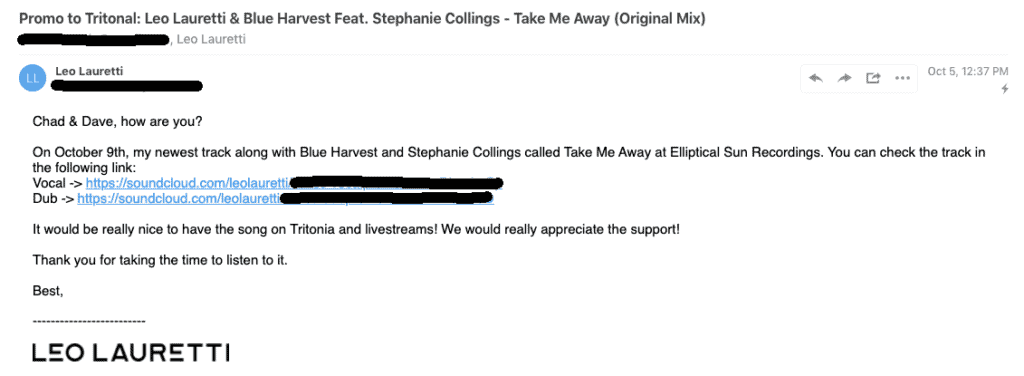Image resolution: width=1024 pixels, height=376 pixels.
Task: Click the Leo Lauretti sender name
Action: pos(89,71)
